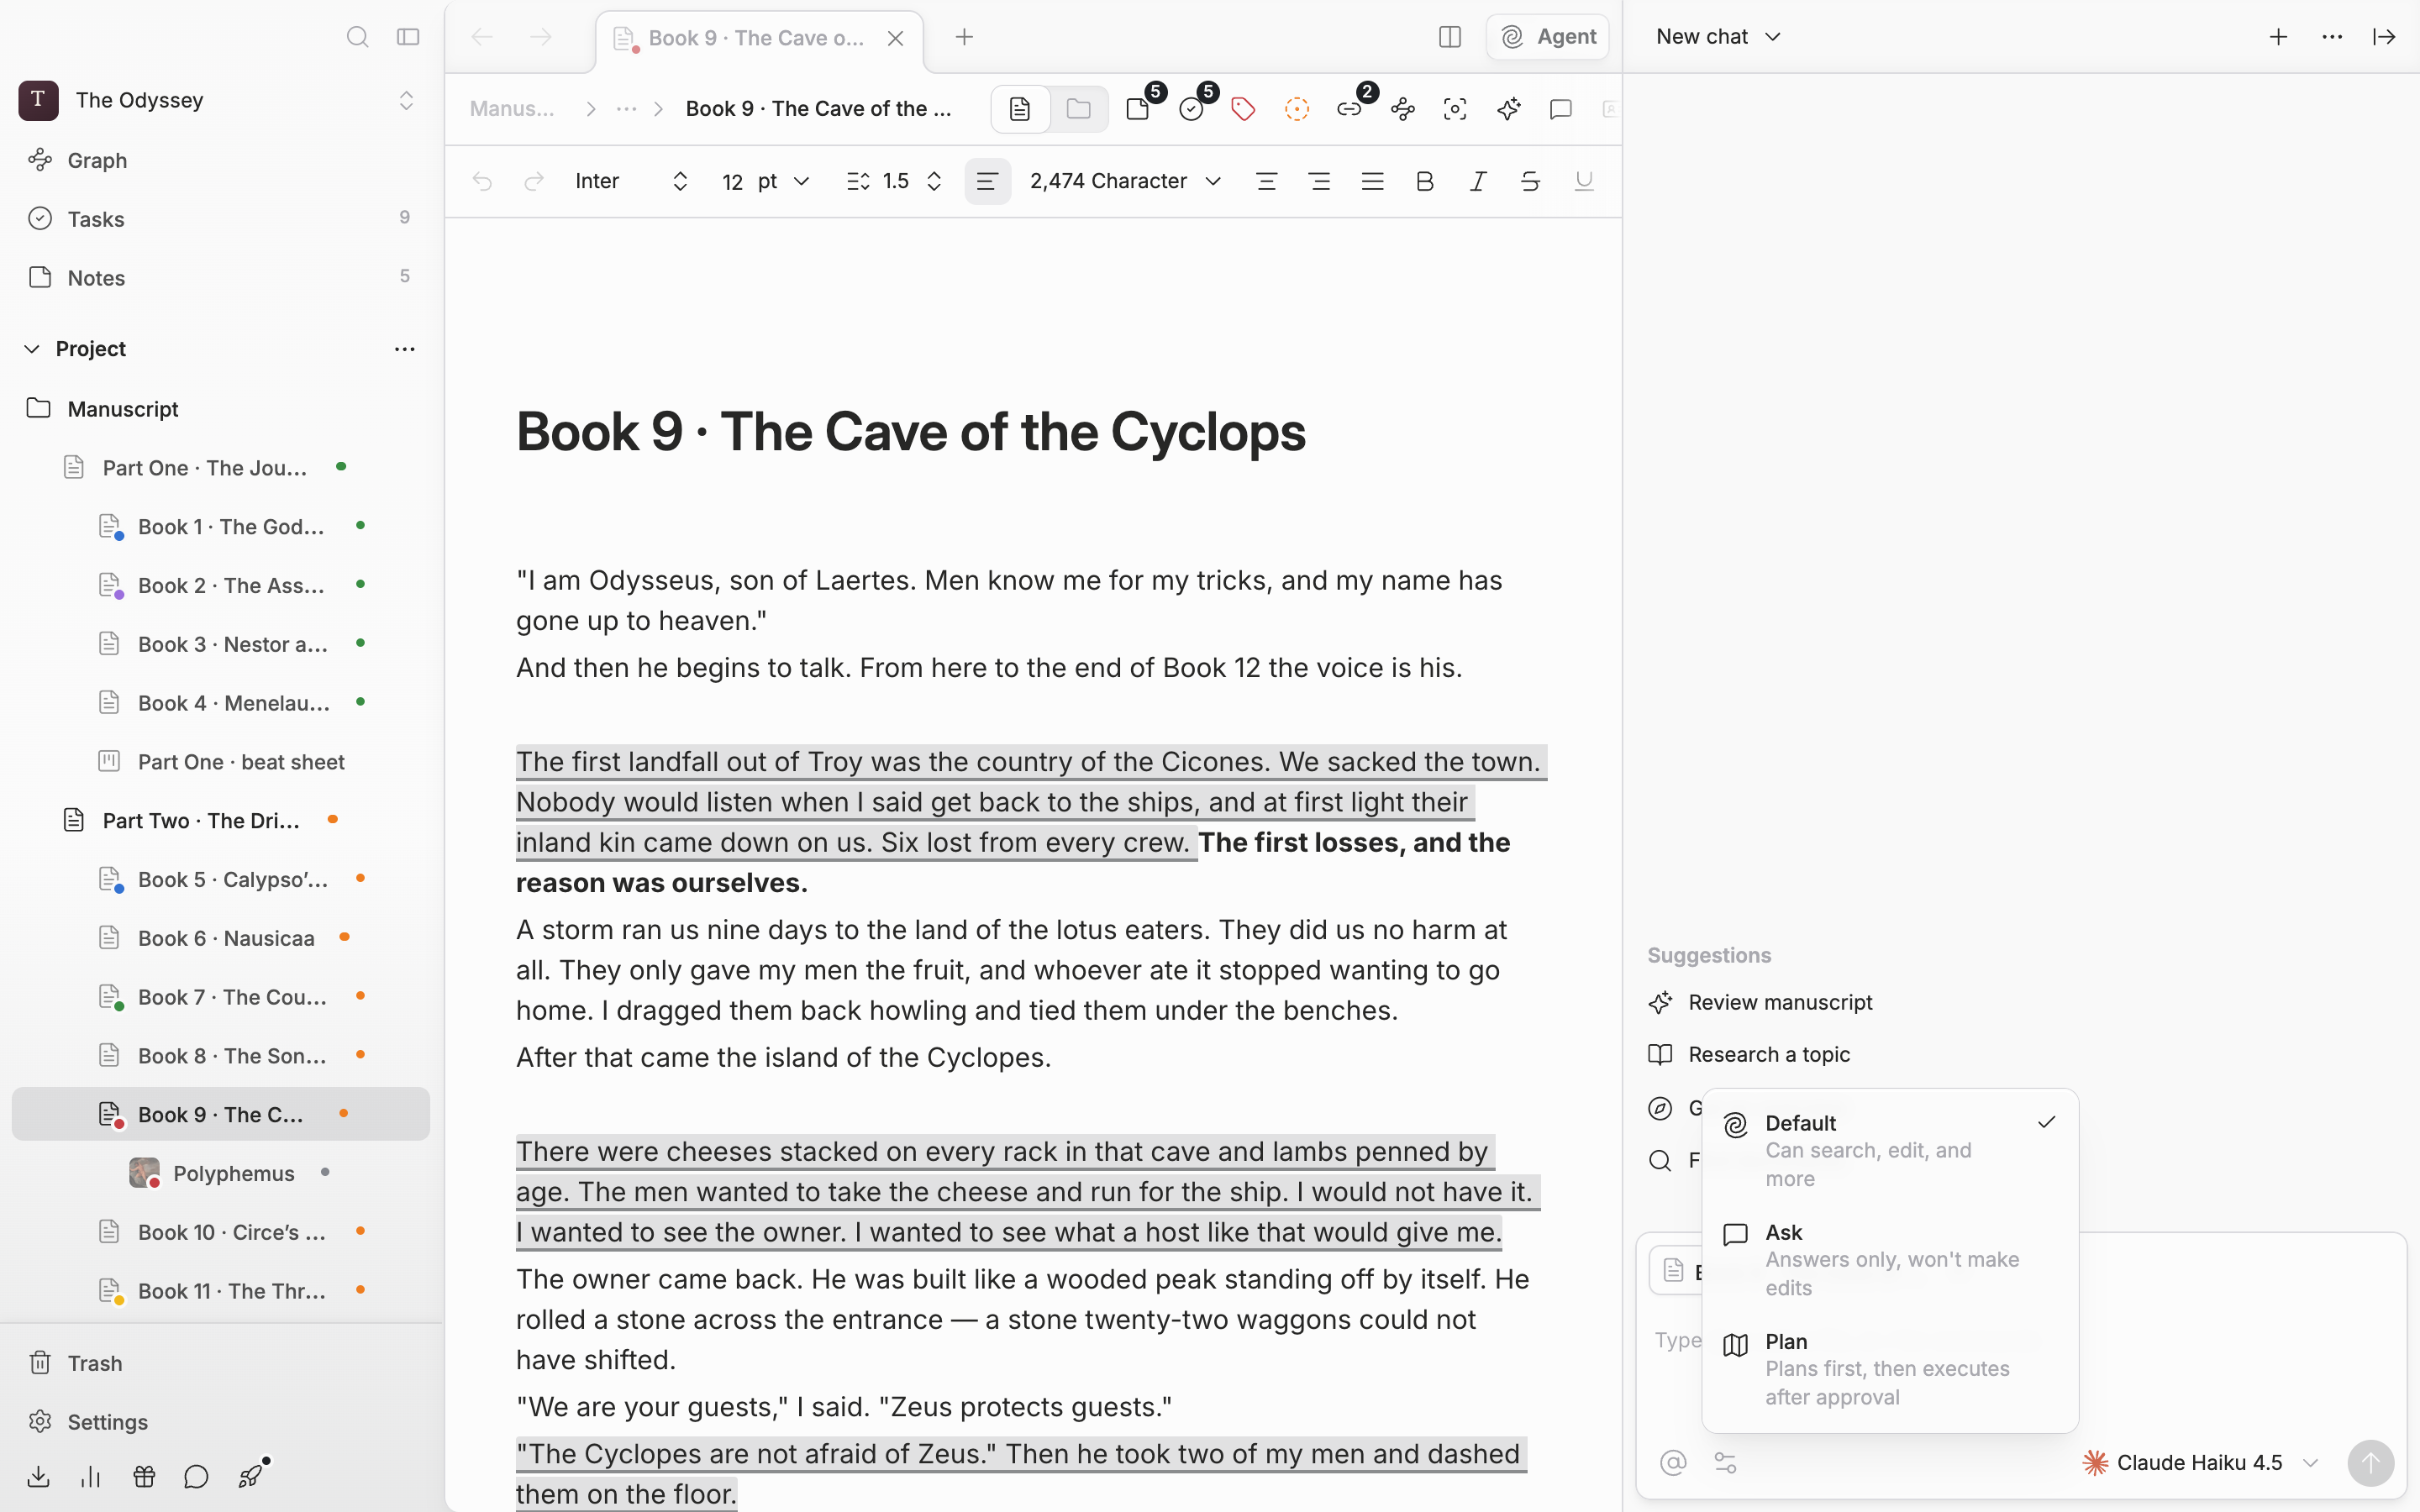Activate the focus mode icon
This screenshot has height=1512, width=2420.
pyautogui.click(x=1455, y=109)
